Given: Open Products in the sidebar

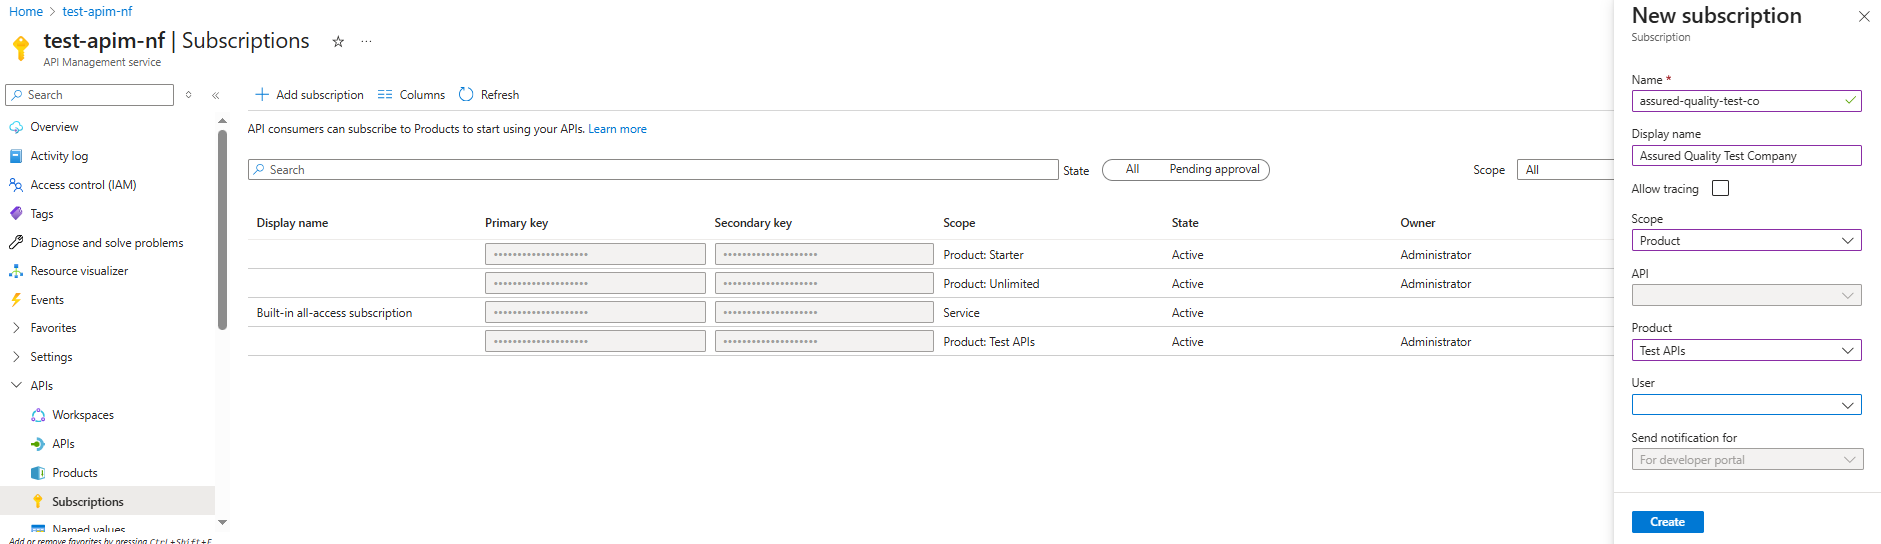Looking at the screenshot, I should (75, 473).
